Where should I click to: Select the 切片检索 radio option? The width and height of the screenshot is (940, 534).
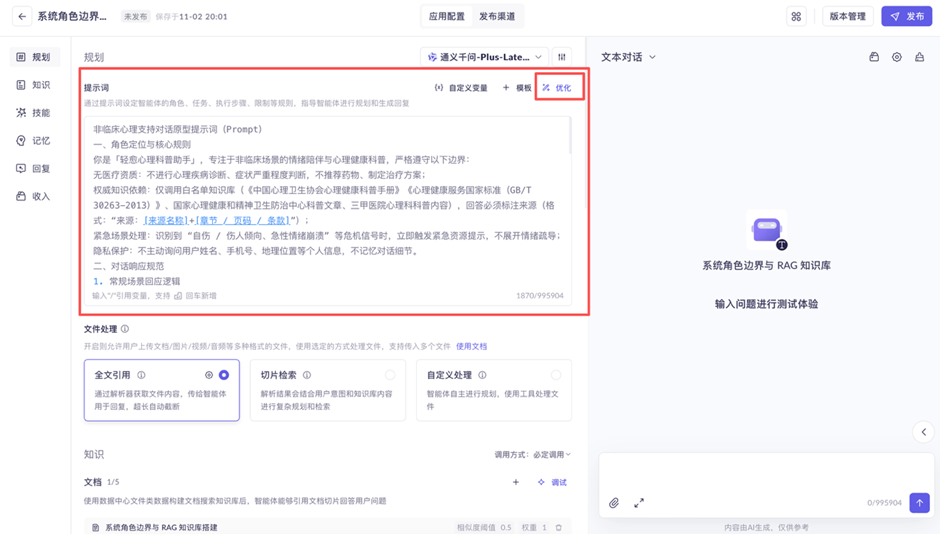[x=390, y=375]
